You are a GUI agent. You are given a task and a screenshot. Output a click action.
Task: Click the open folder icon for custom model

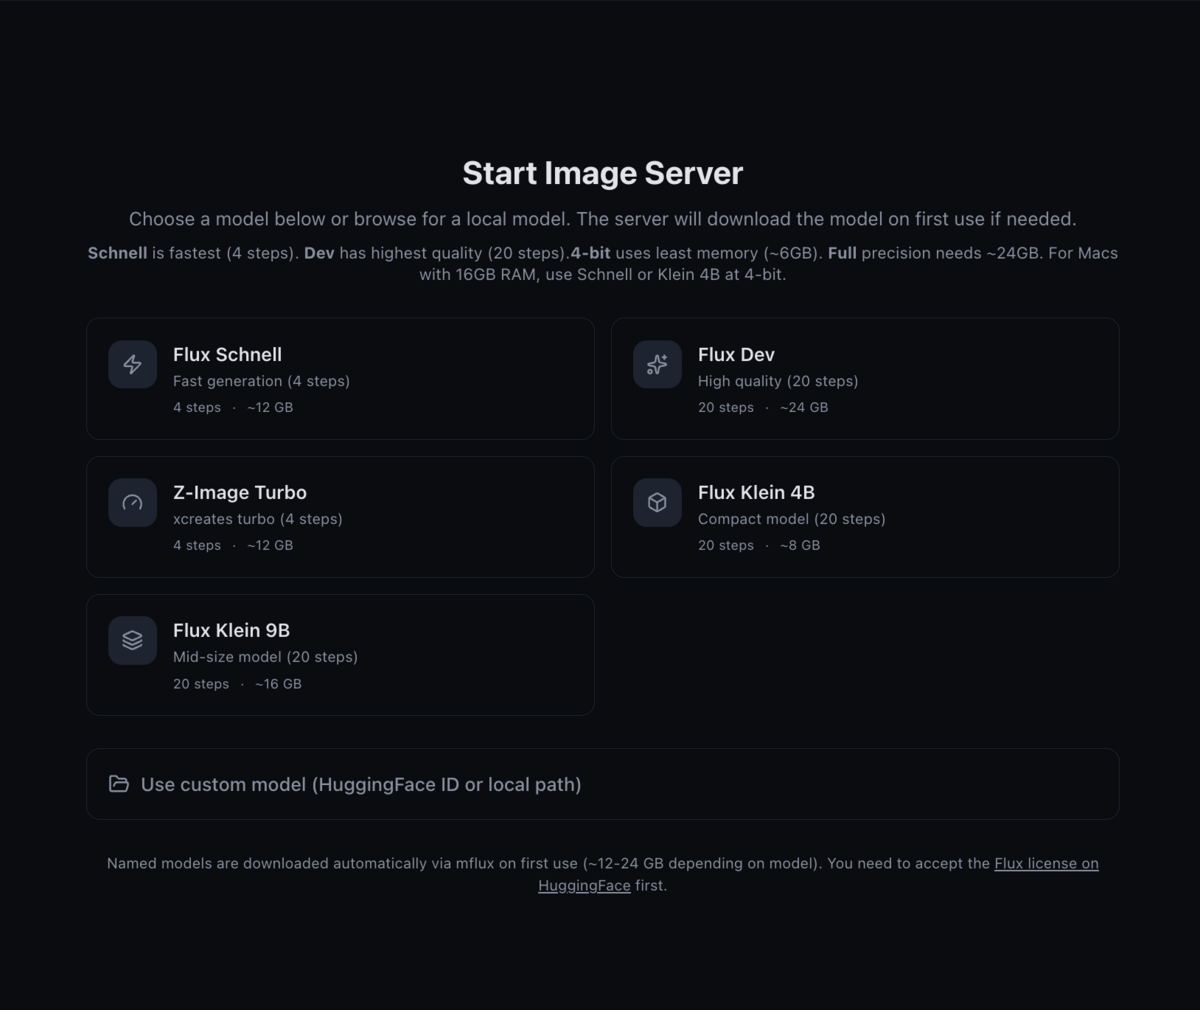[x=119, y=784]
